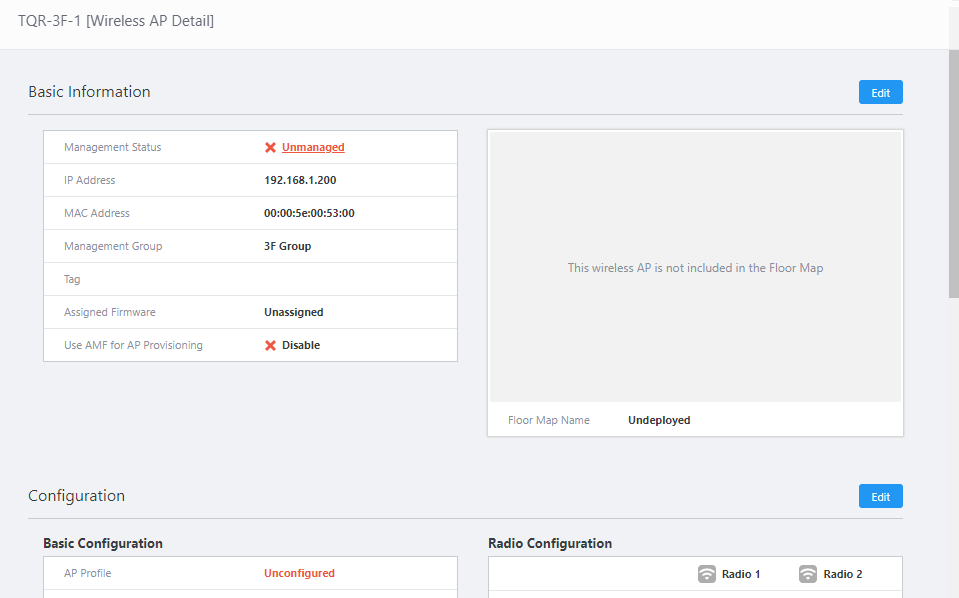
Task: Click the Radio 1 wireless icon
Action: (707, 574)
